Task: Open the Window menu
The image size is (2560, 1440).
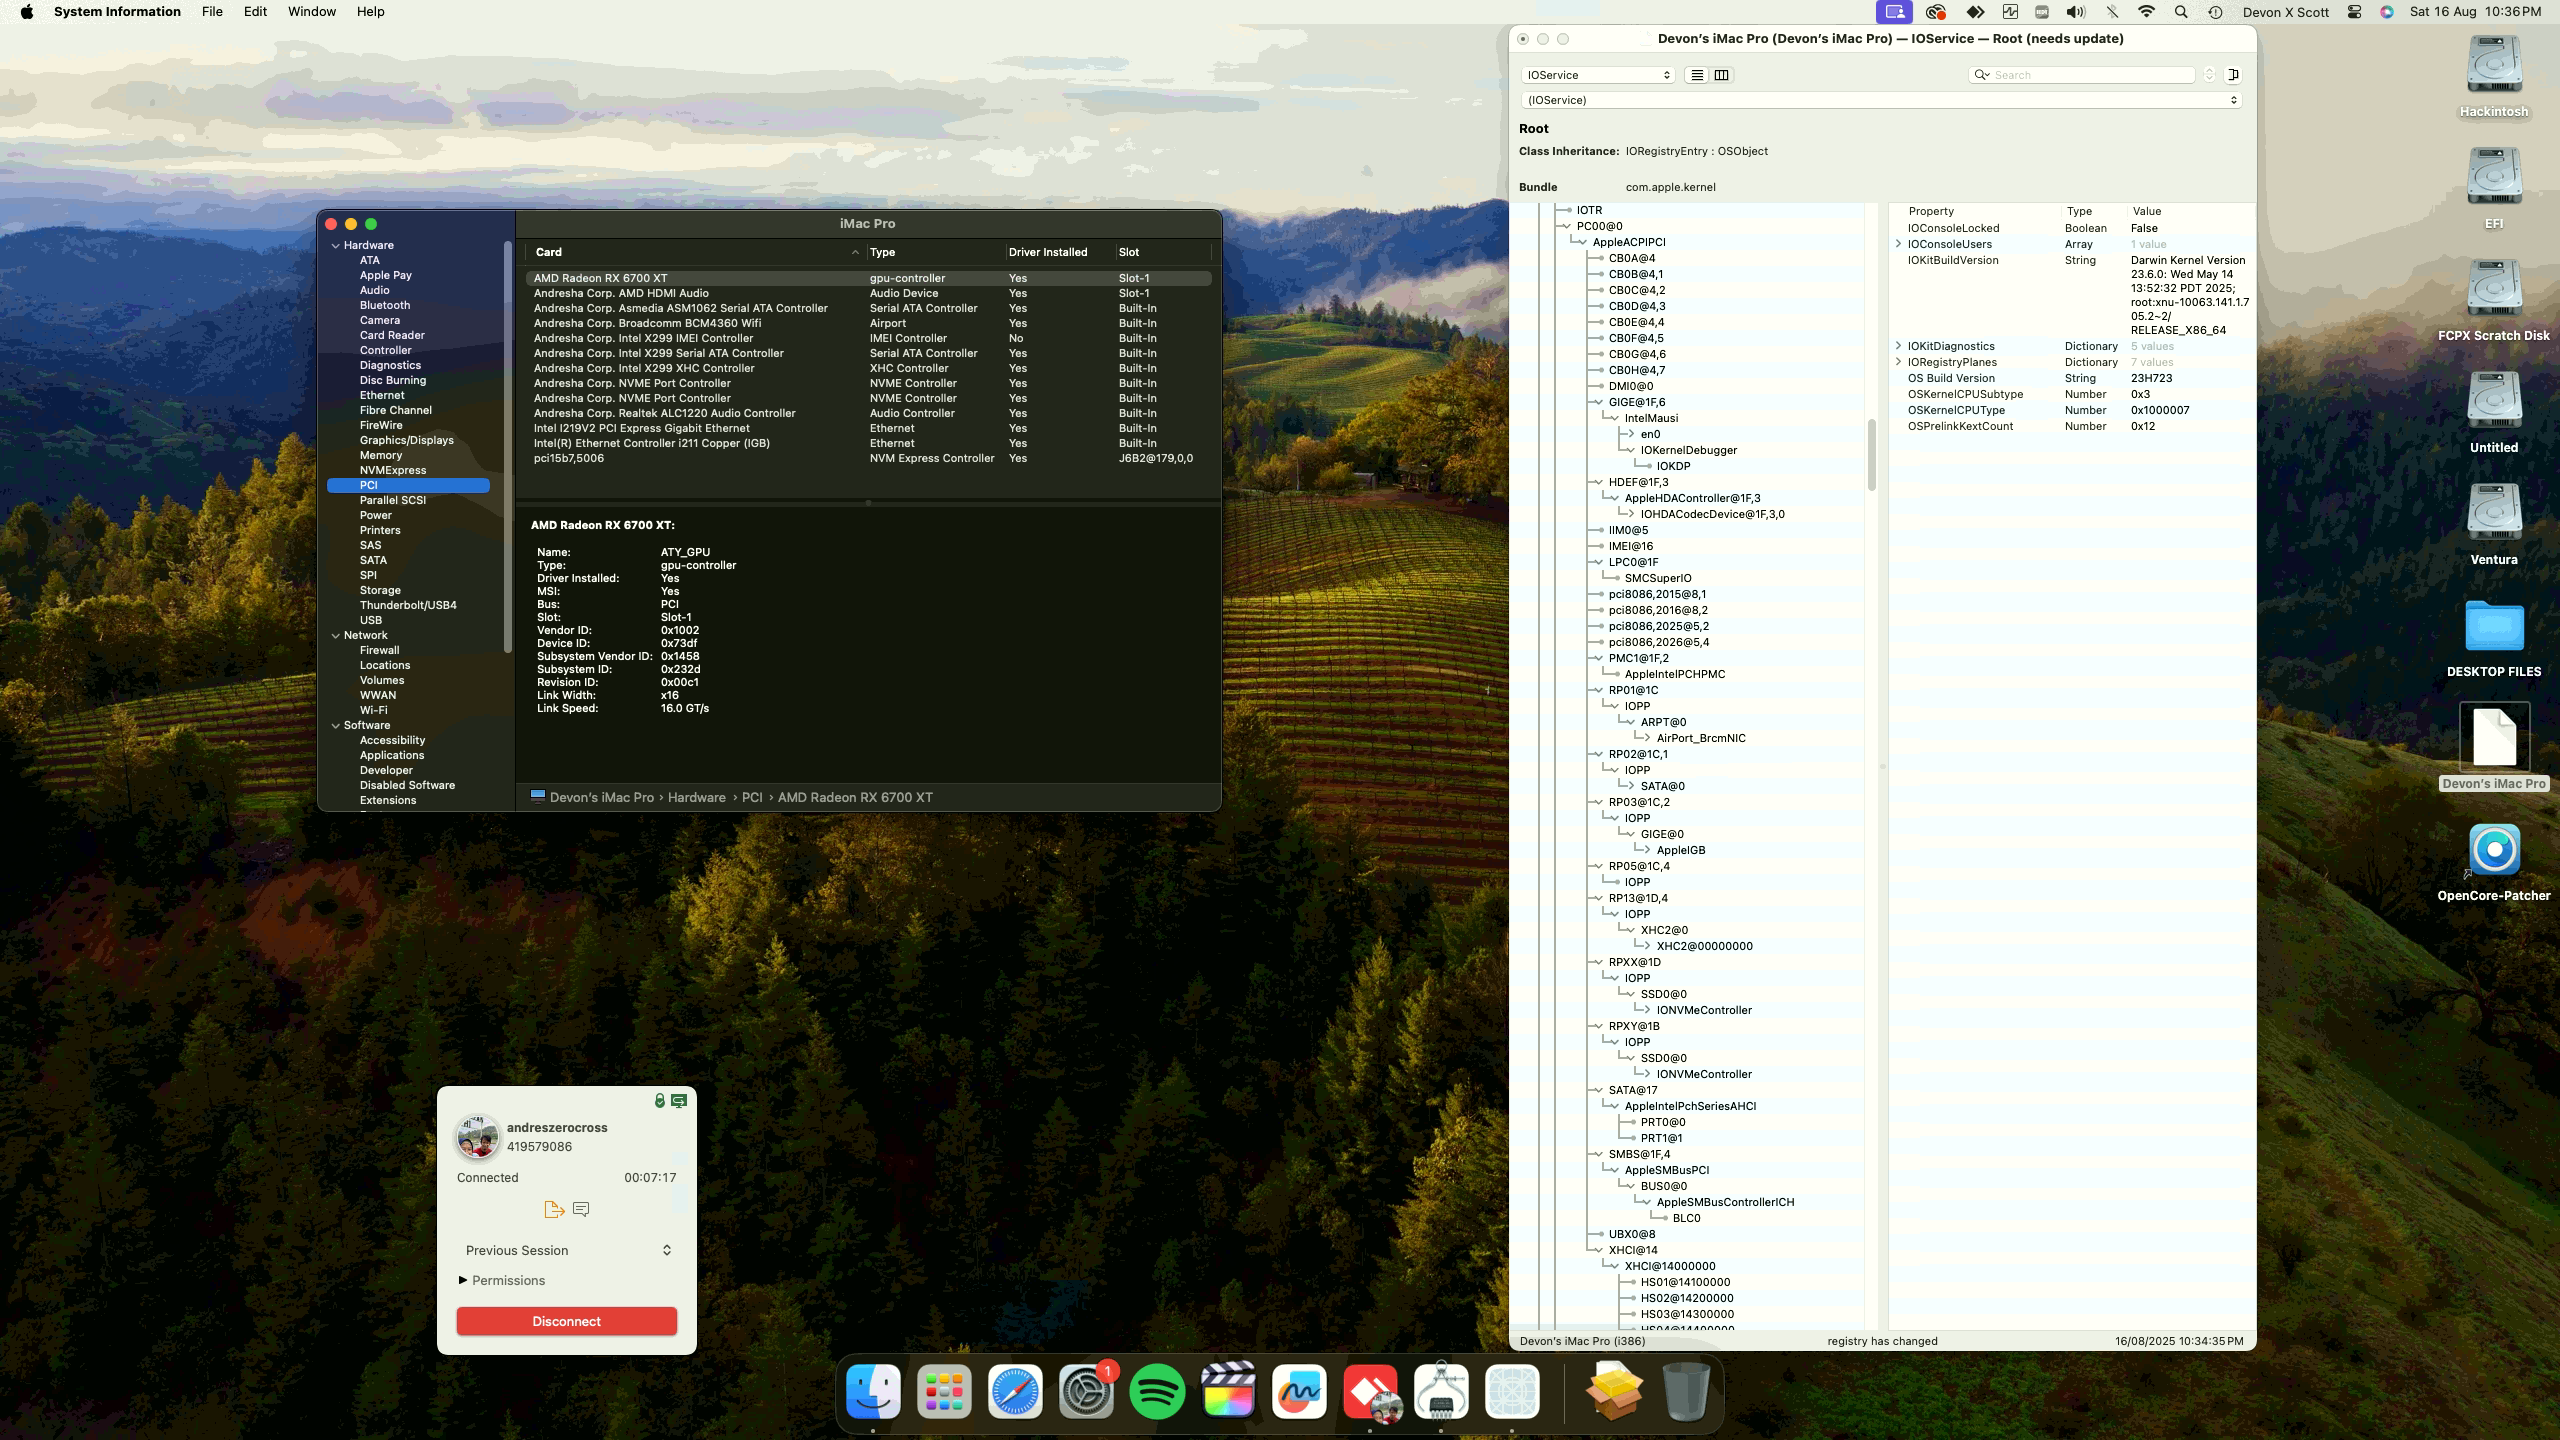Action: (x=312, y=12)
